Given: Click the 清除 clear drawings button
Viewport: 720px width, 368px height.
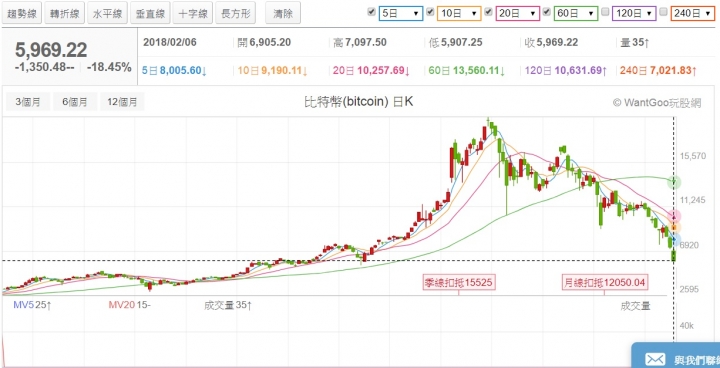Looking at the screenshot, I should [283, 13].
